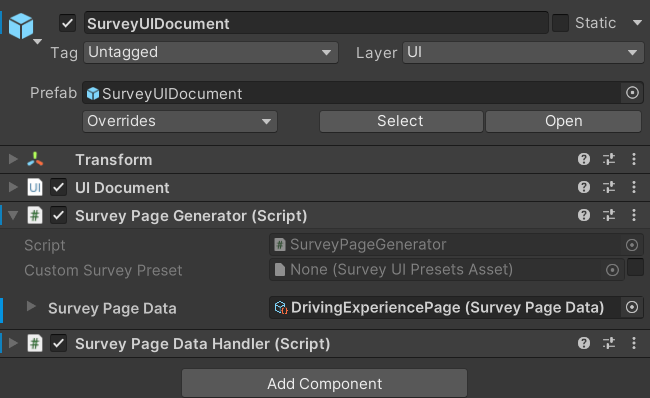Expand the UI Document component foldout
Image resolution: width=650 pixels, height=398 pixels.
(13, 187)
